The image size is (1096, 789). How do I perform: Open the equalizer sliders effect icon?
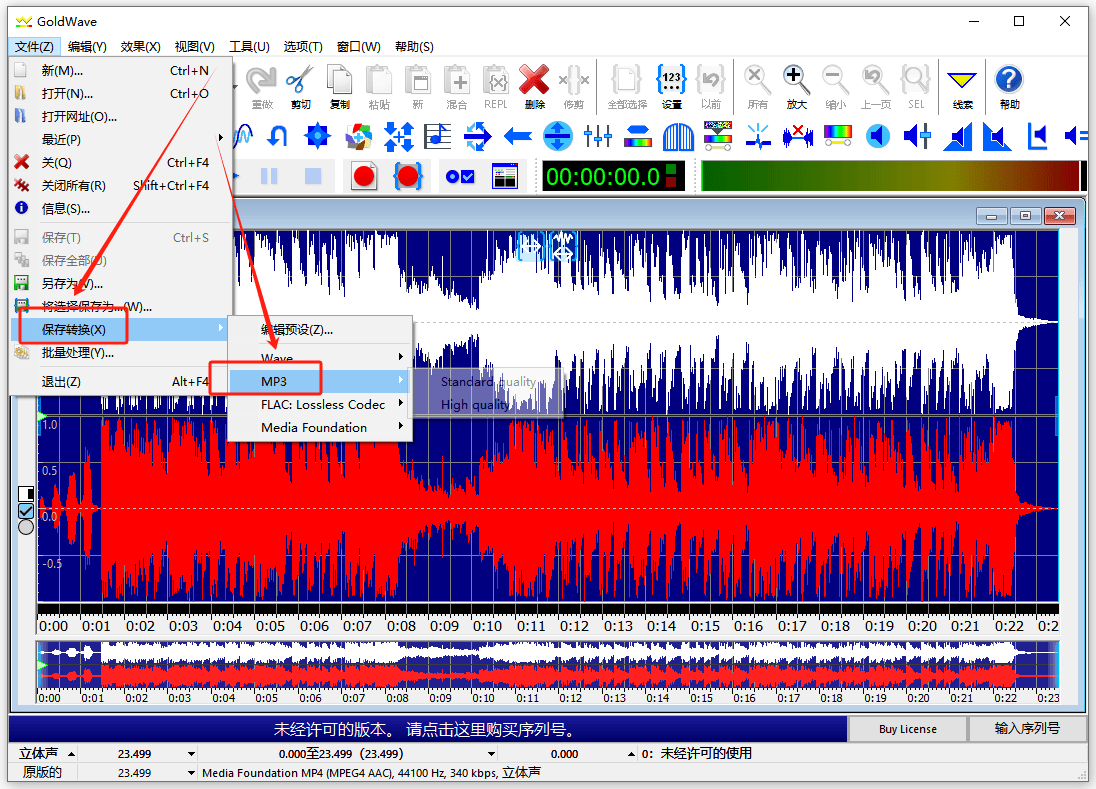(x=598, y=135)
